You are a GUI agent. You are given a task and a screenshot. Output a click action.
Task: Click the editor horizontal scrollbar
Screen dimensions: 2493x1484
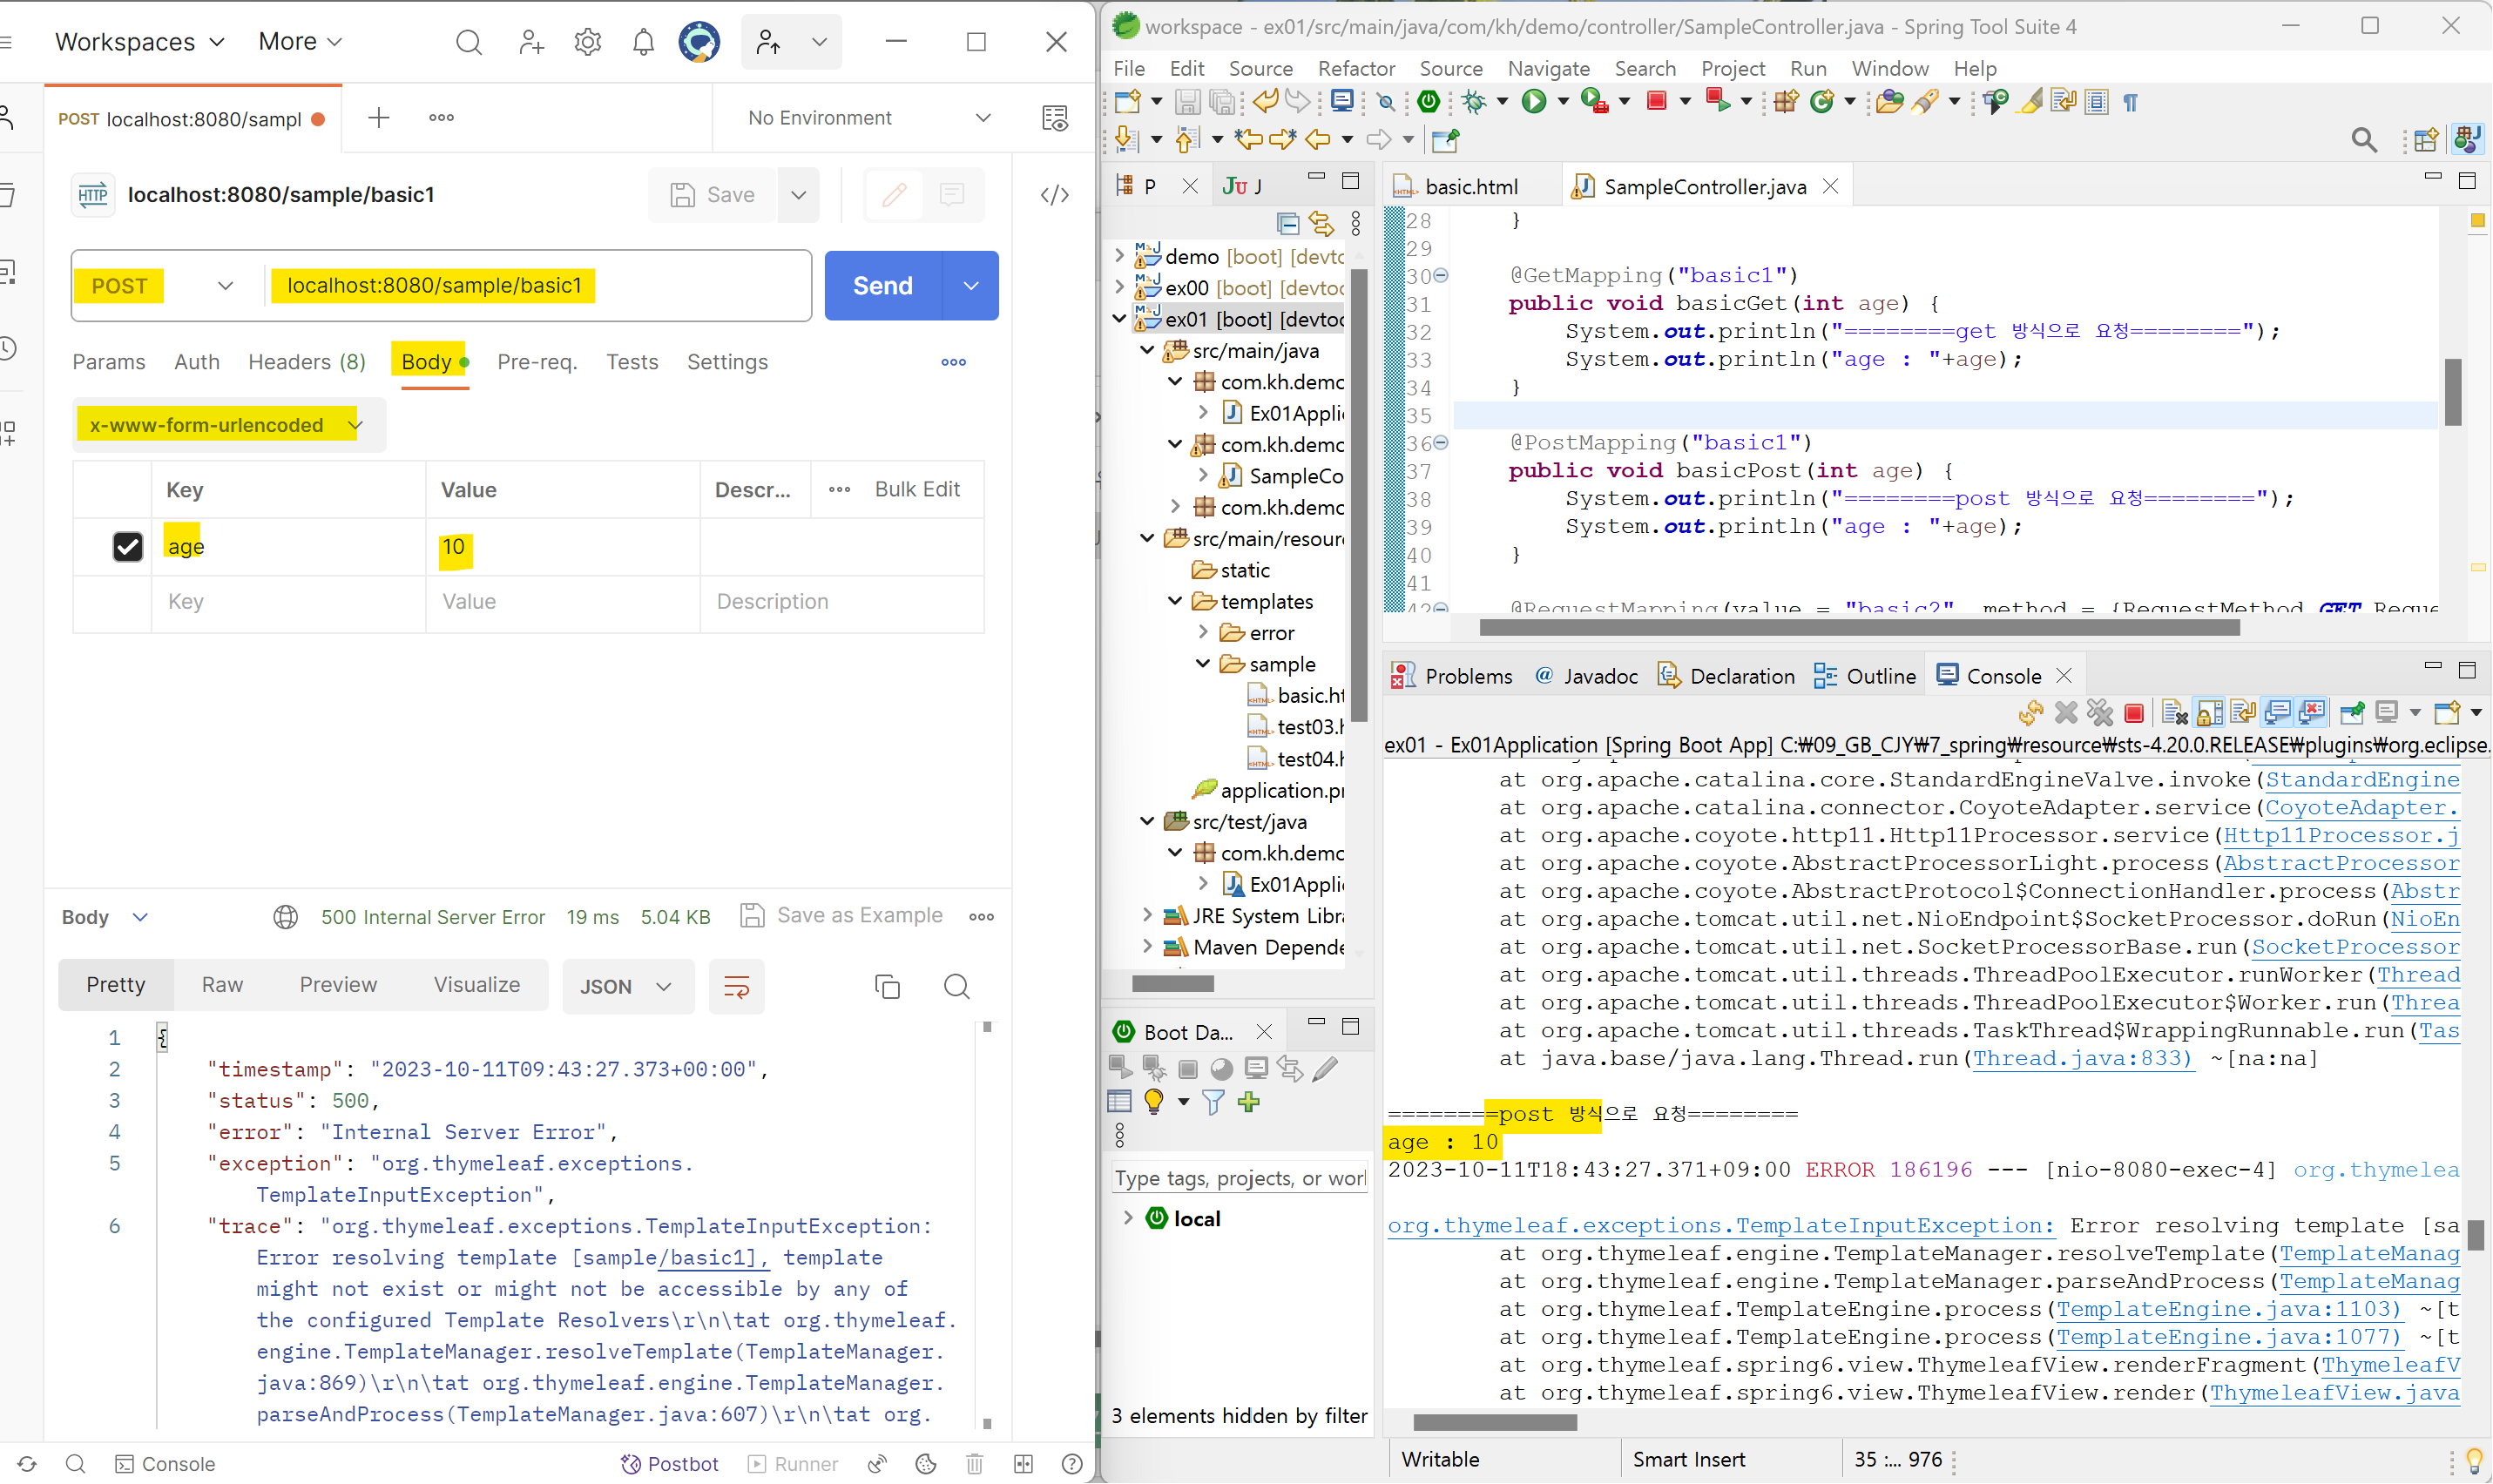click(x=1858, y=628)
